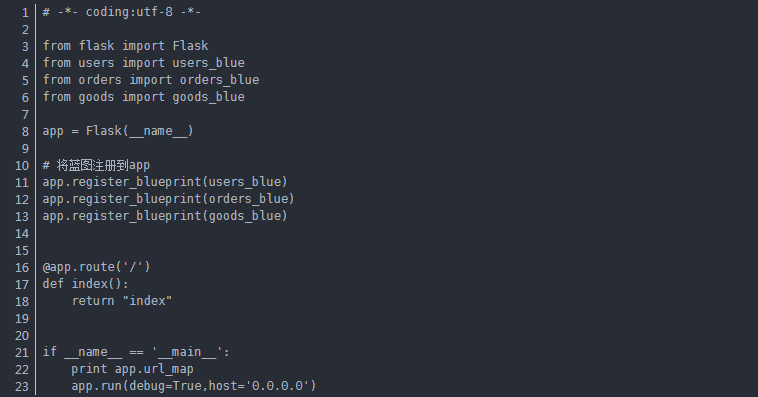This screenshot has width=758, height=397.
Task: Click the coding:utf-8 comment line
Action: [x=121, y=12]
